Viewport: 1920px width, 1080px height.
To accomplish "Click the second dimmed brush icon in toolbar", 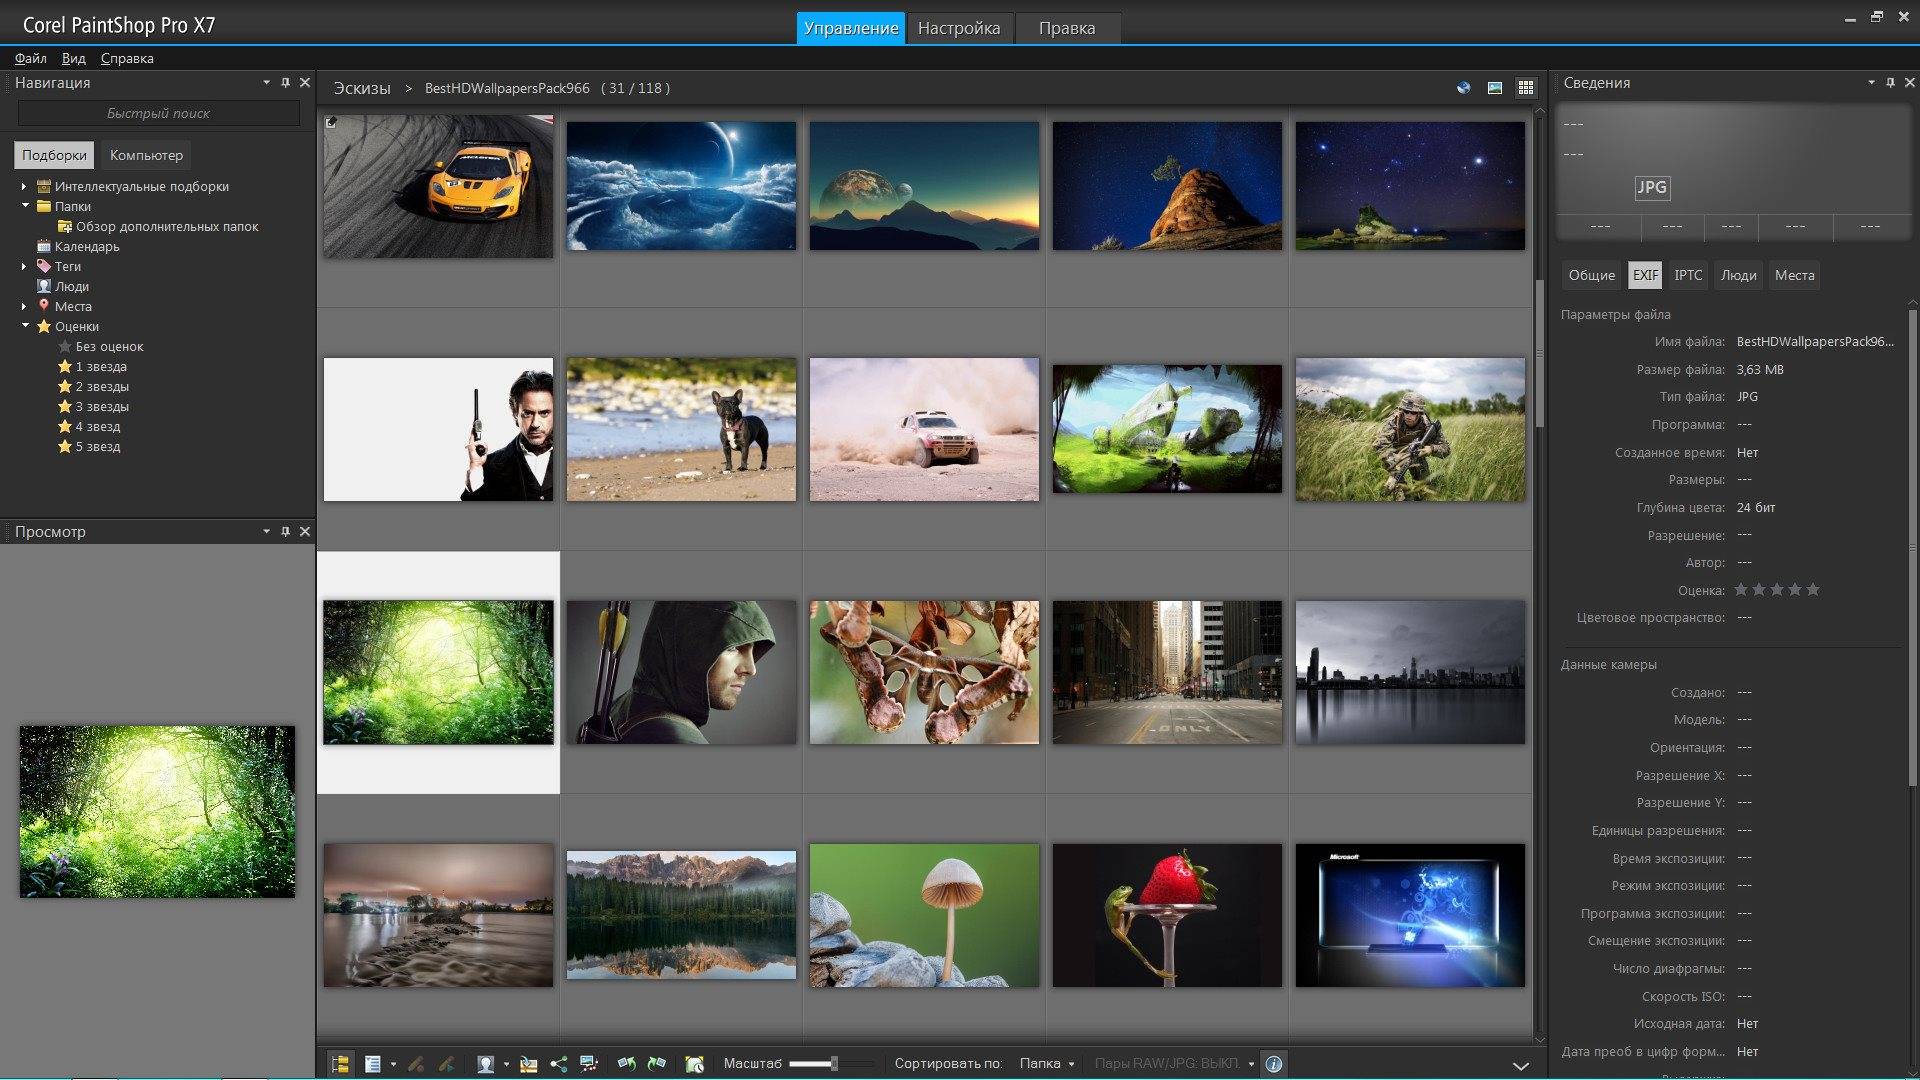I will (446, 1064).
